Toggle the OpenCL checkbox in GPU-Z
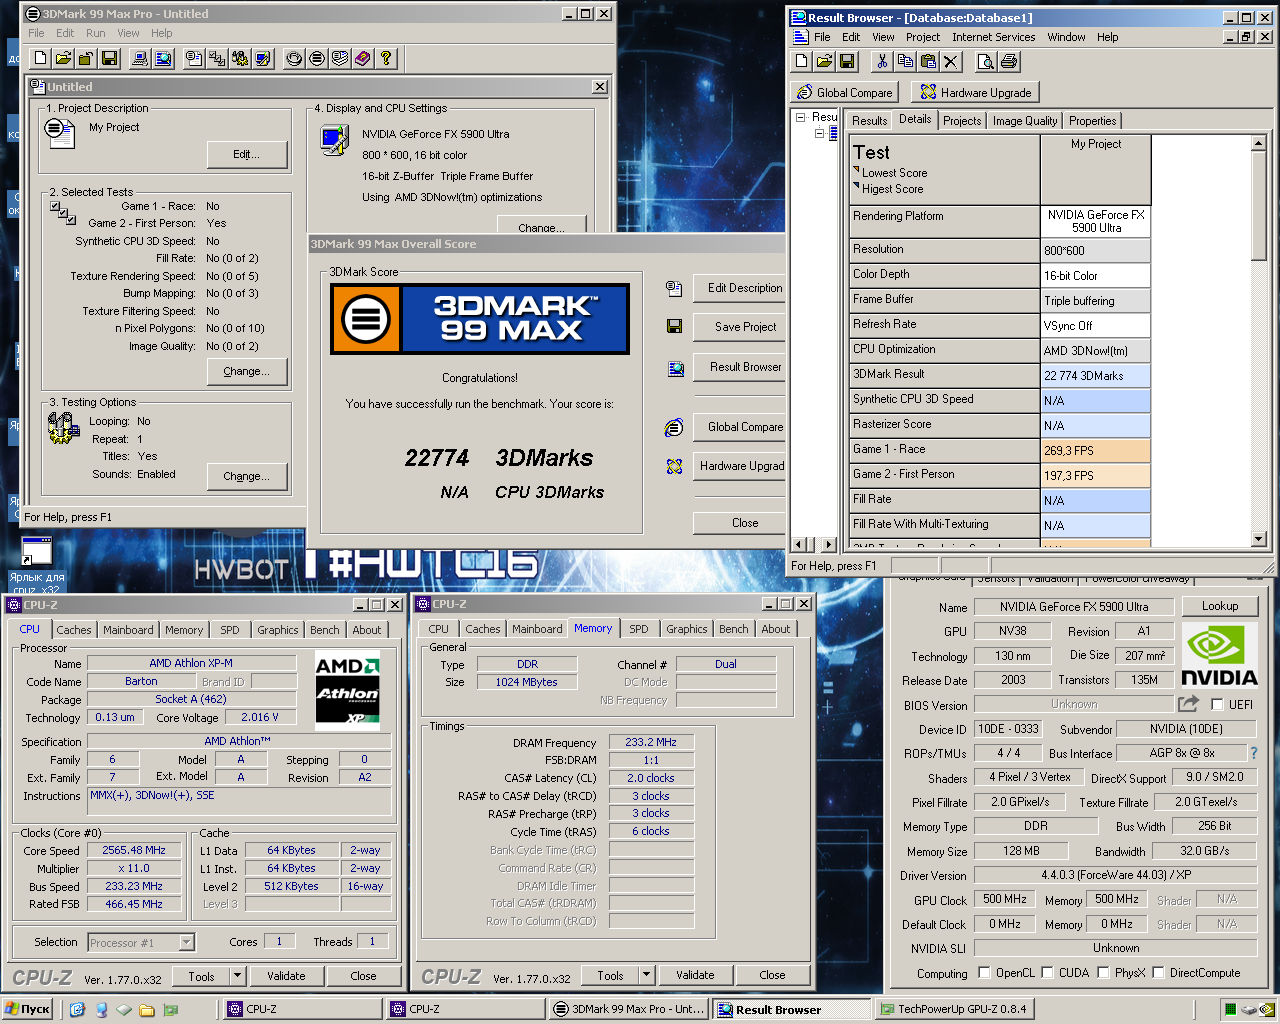1280x1024 pixels. point(984,972)
